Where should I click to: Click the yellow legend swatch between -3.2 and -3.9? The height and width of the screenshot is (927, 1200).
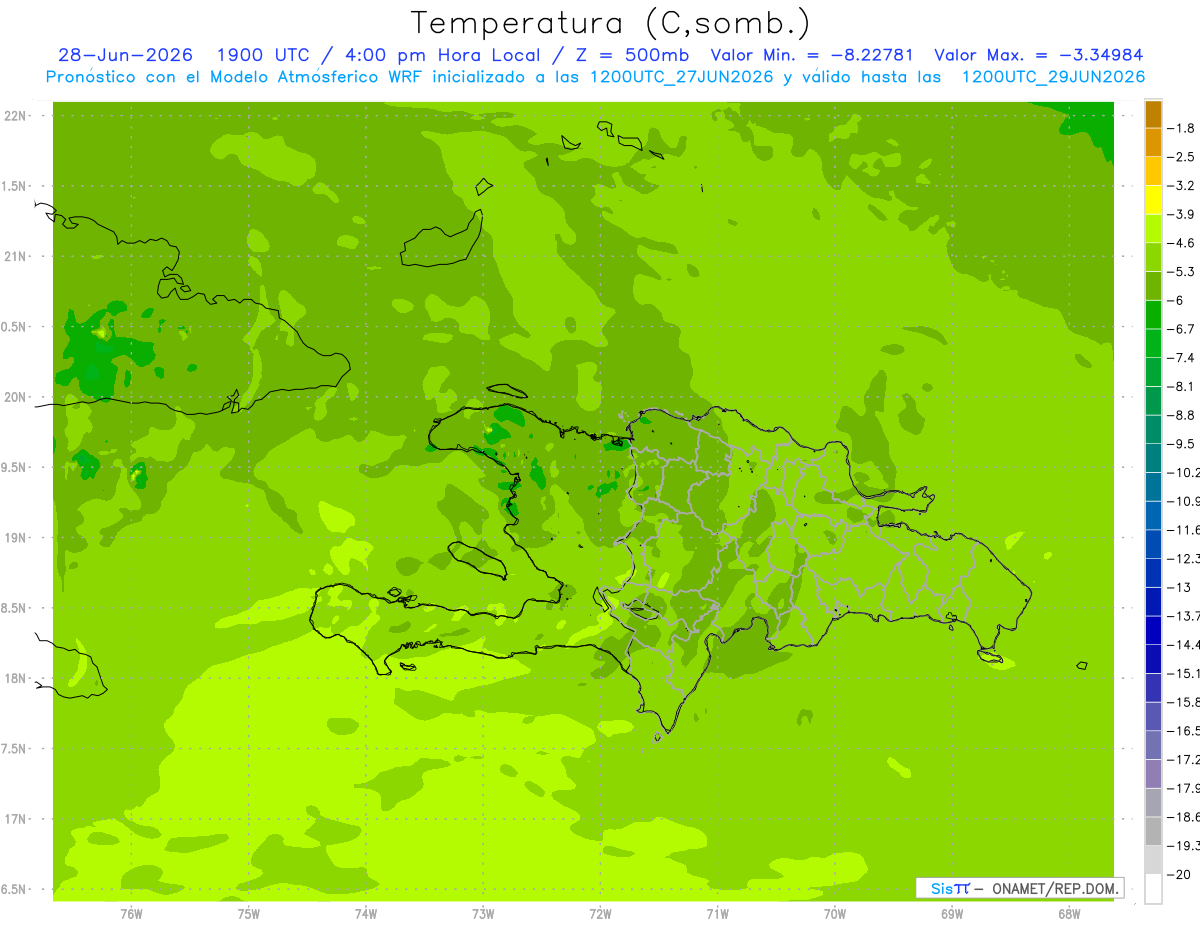point(1153,200)
